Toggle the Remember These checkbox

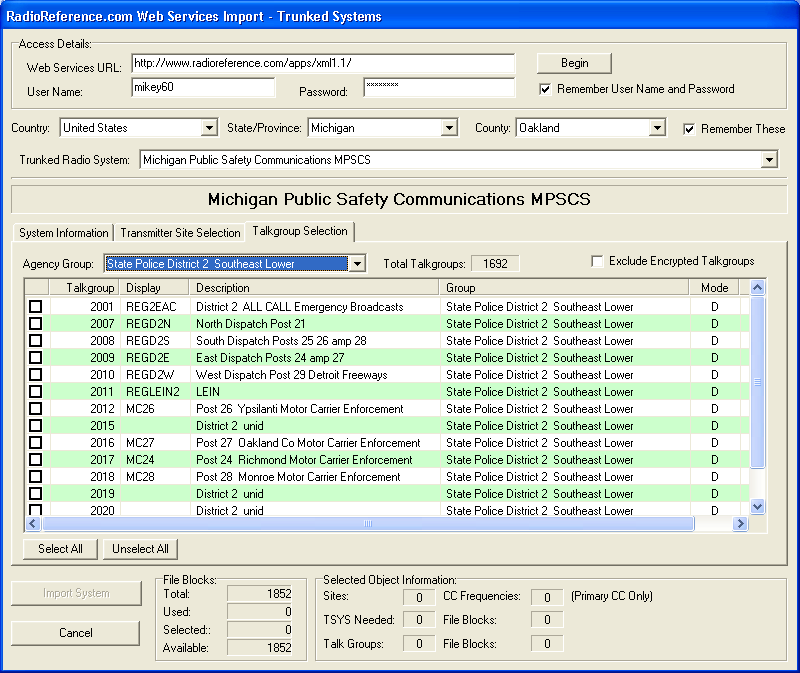[689, 129]
